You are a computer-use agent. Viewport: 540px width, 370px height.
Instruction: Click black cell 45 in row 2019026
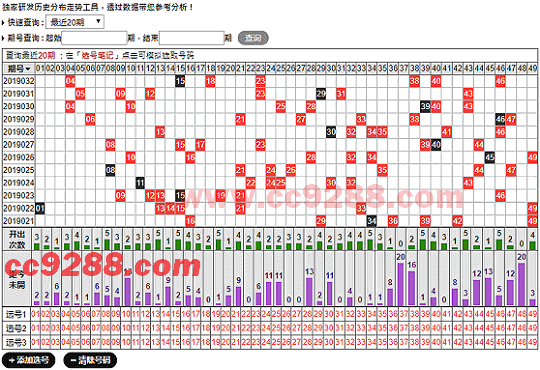click(489, 157)
